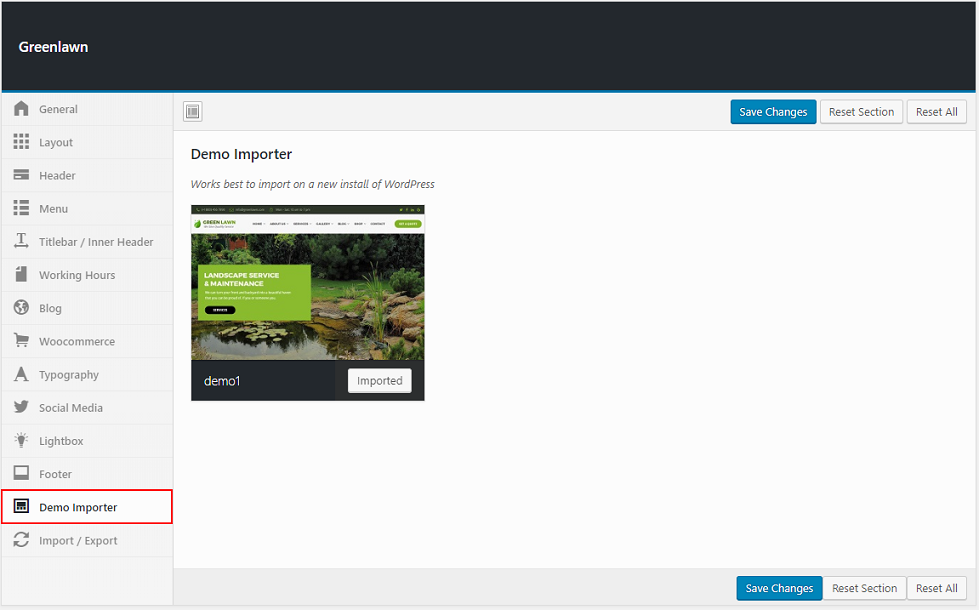Click the Header section icon
The image size is (979, 610).
pyautogui.click(x=21, y=175)
